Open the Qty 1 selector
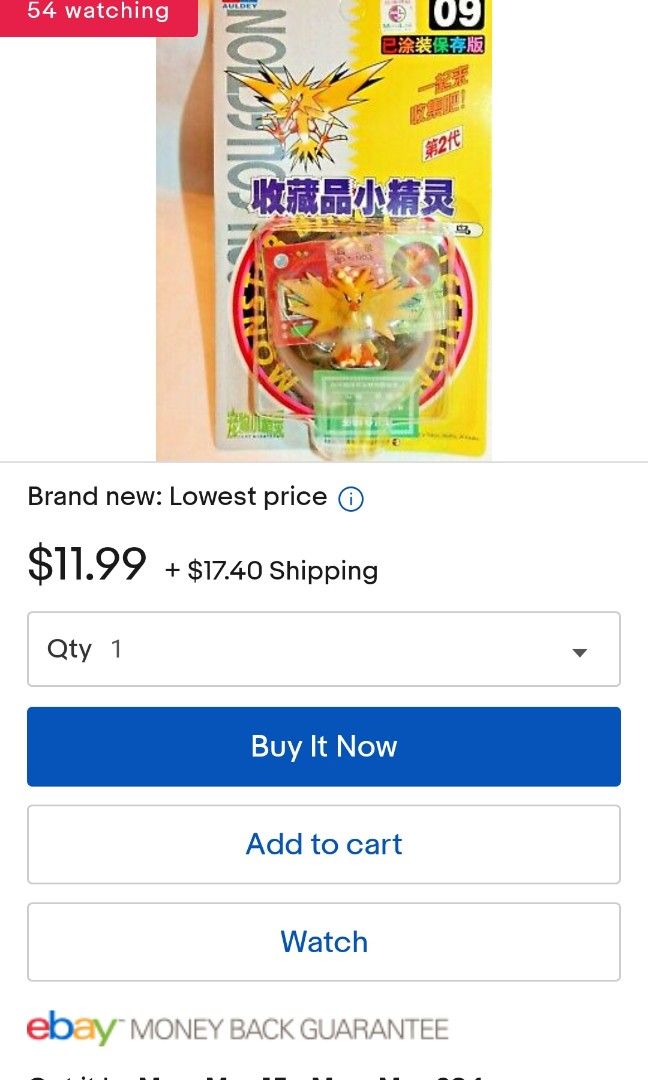The image size is (648, 1080). click(x=324, y=649)
